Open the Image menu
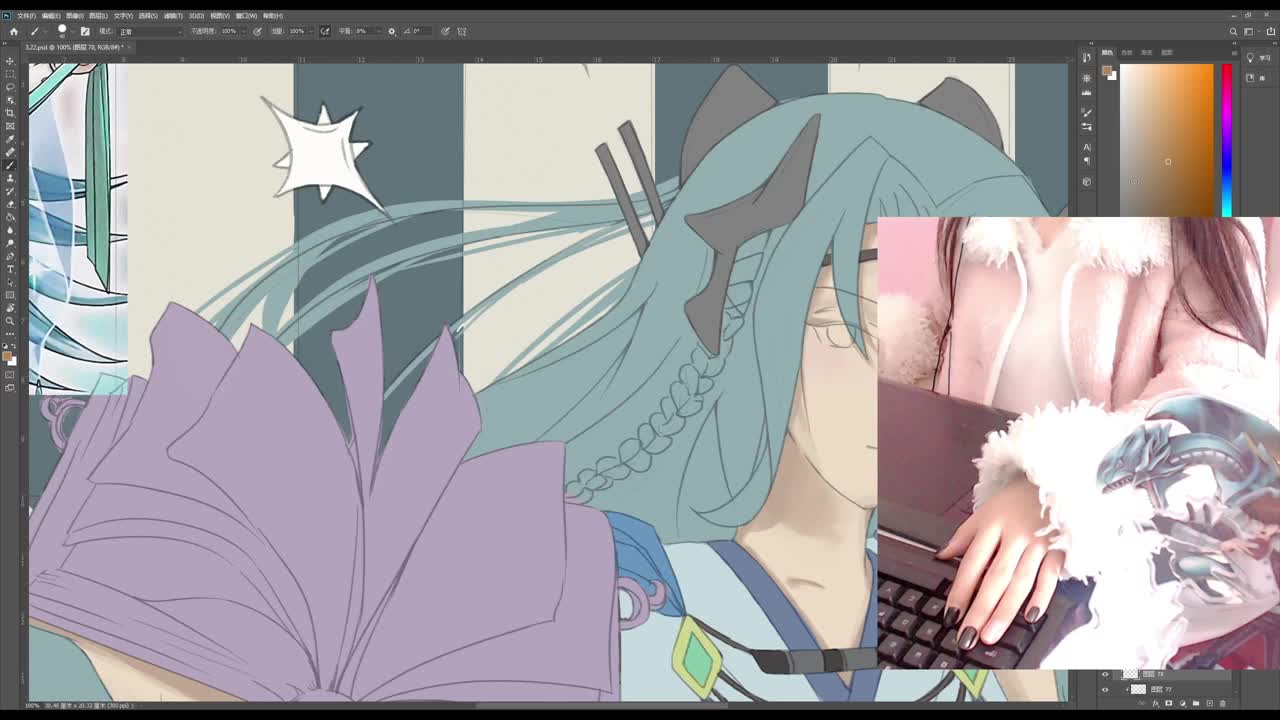Viewport: 1280px width, 720px height. click(74, 16)
